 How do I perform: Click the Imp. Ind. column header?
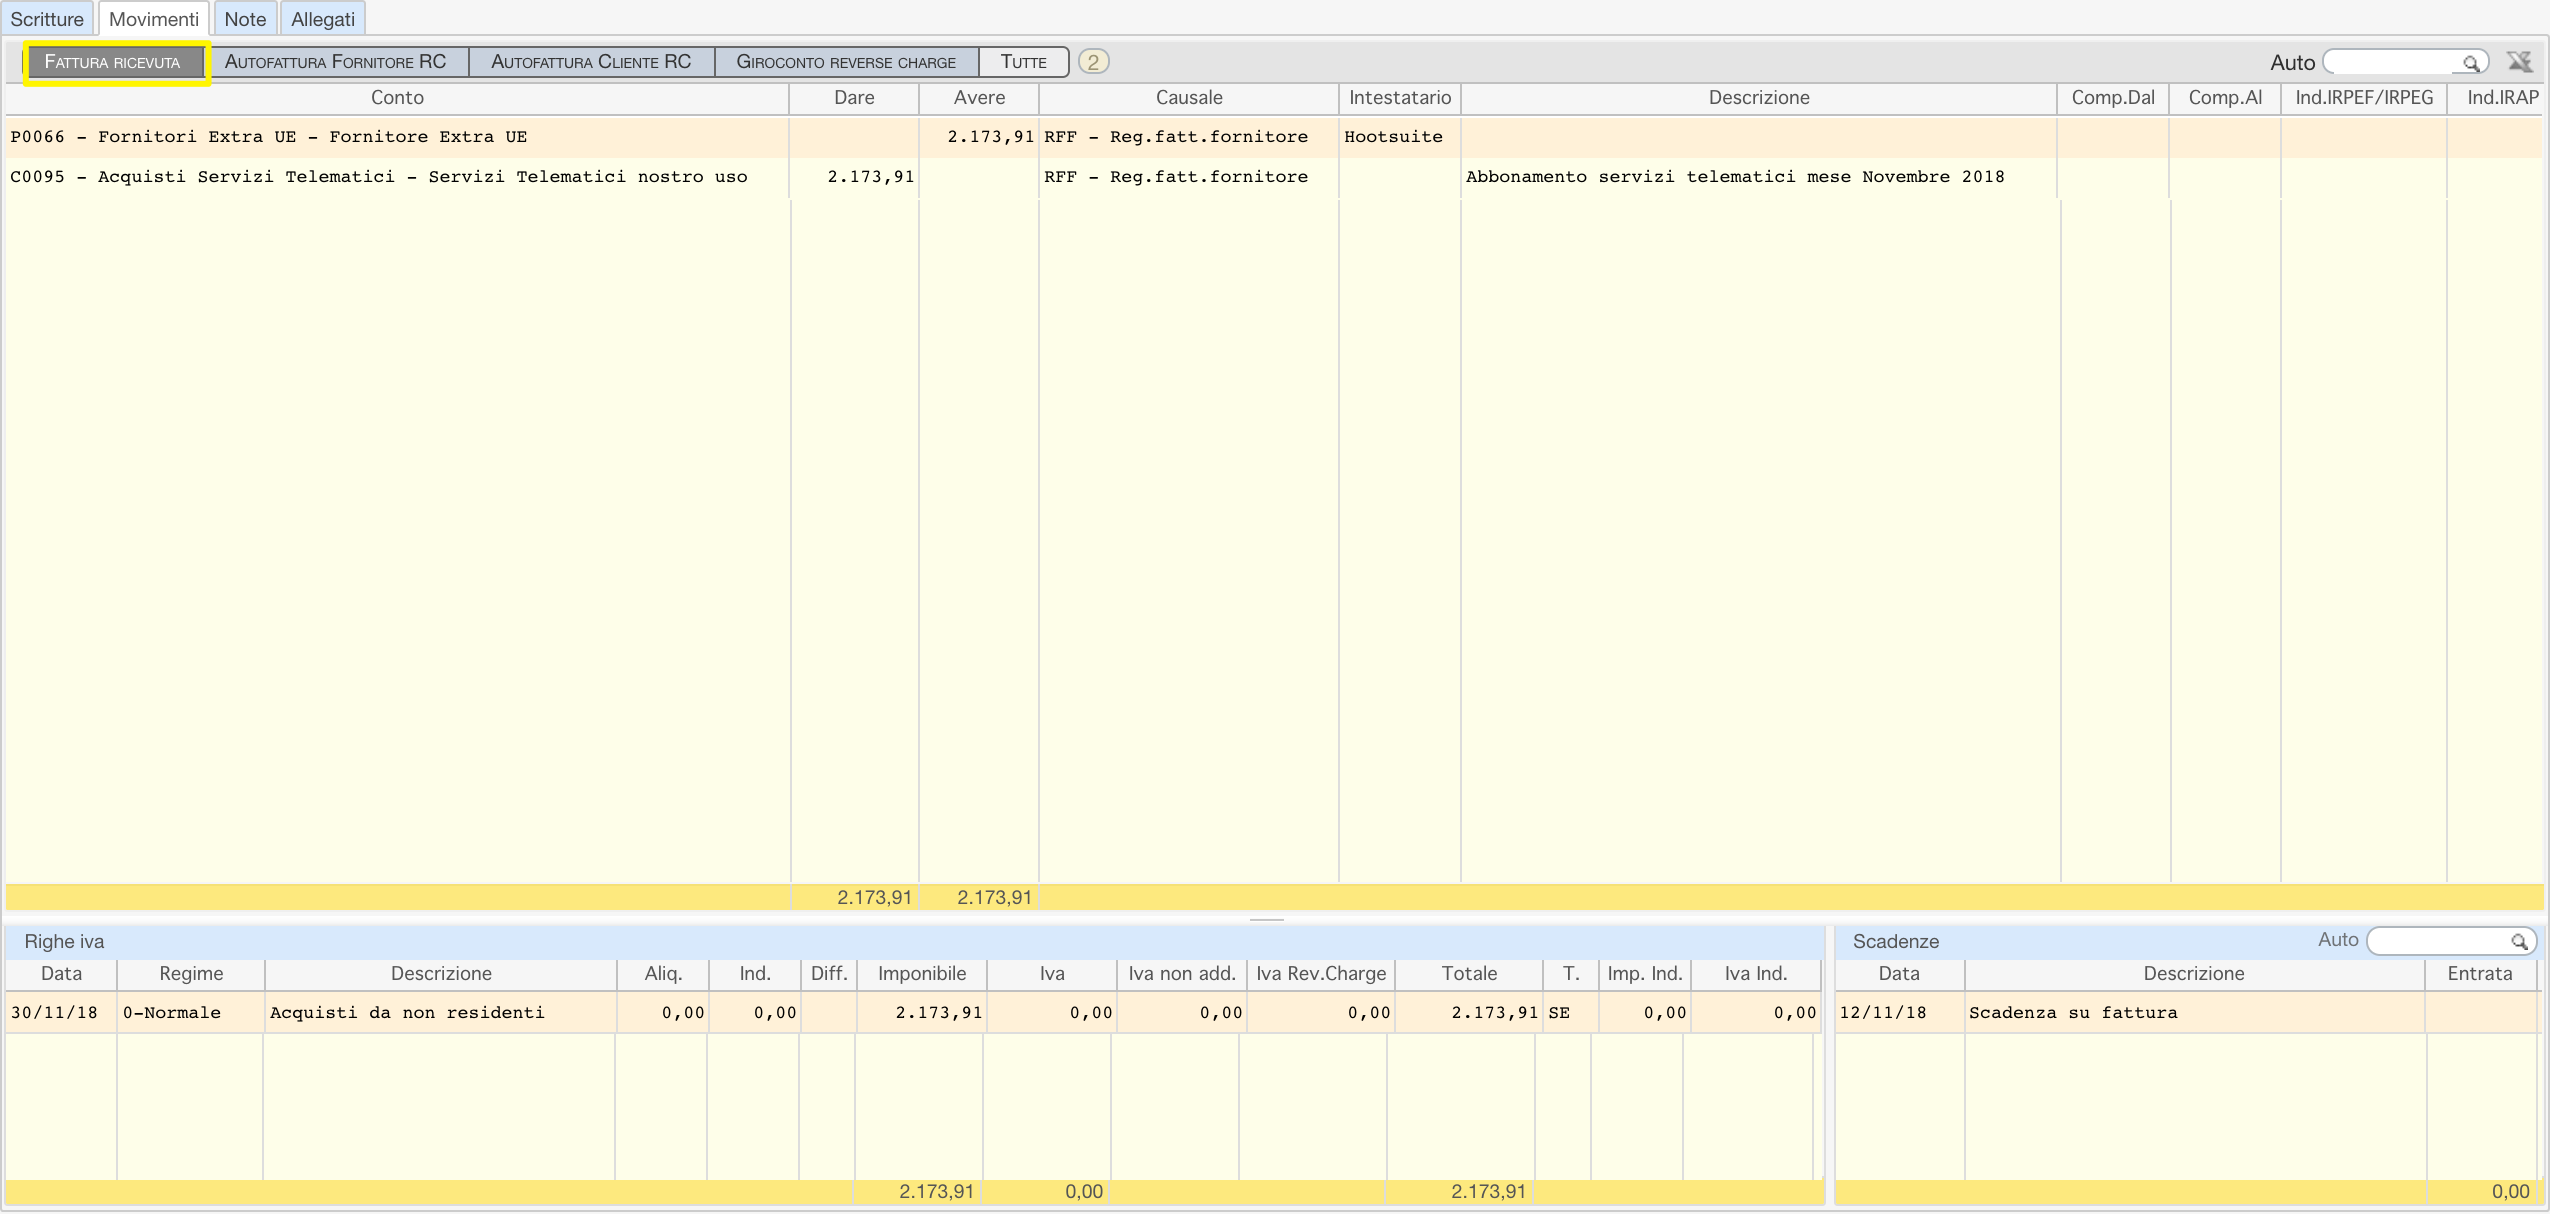tap(1645, 974)
